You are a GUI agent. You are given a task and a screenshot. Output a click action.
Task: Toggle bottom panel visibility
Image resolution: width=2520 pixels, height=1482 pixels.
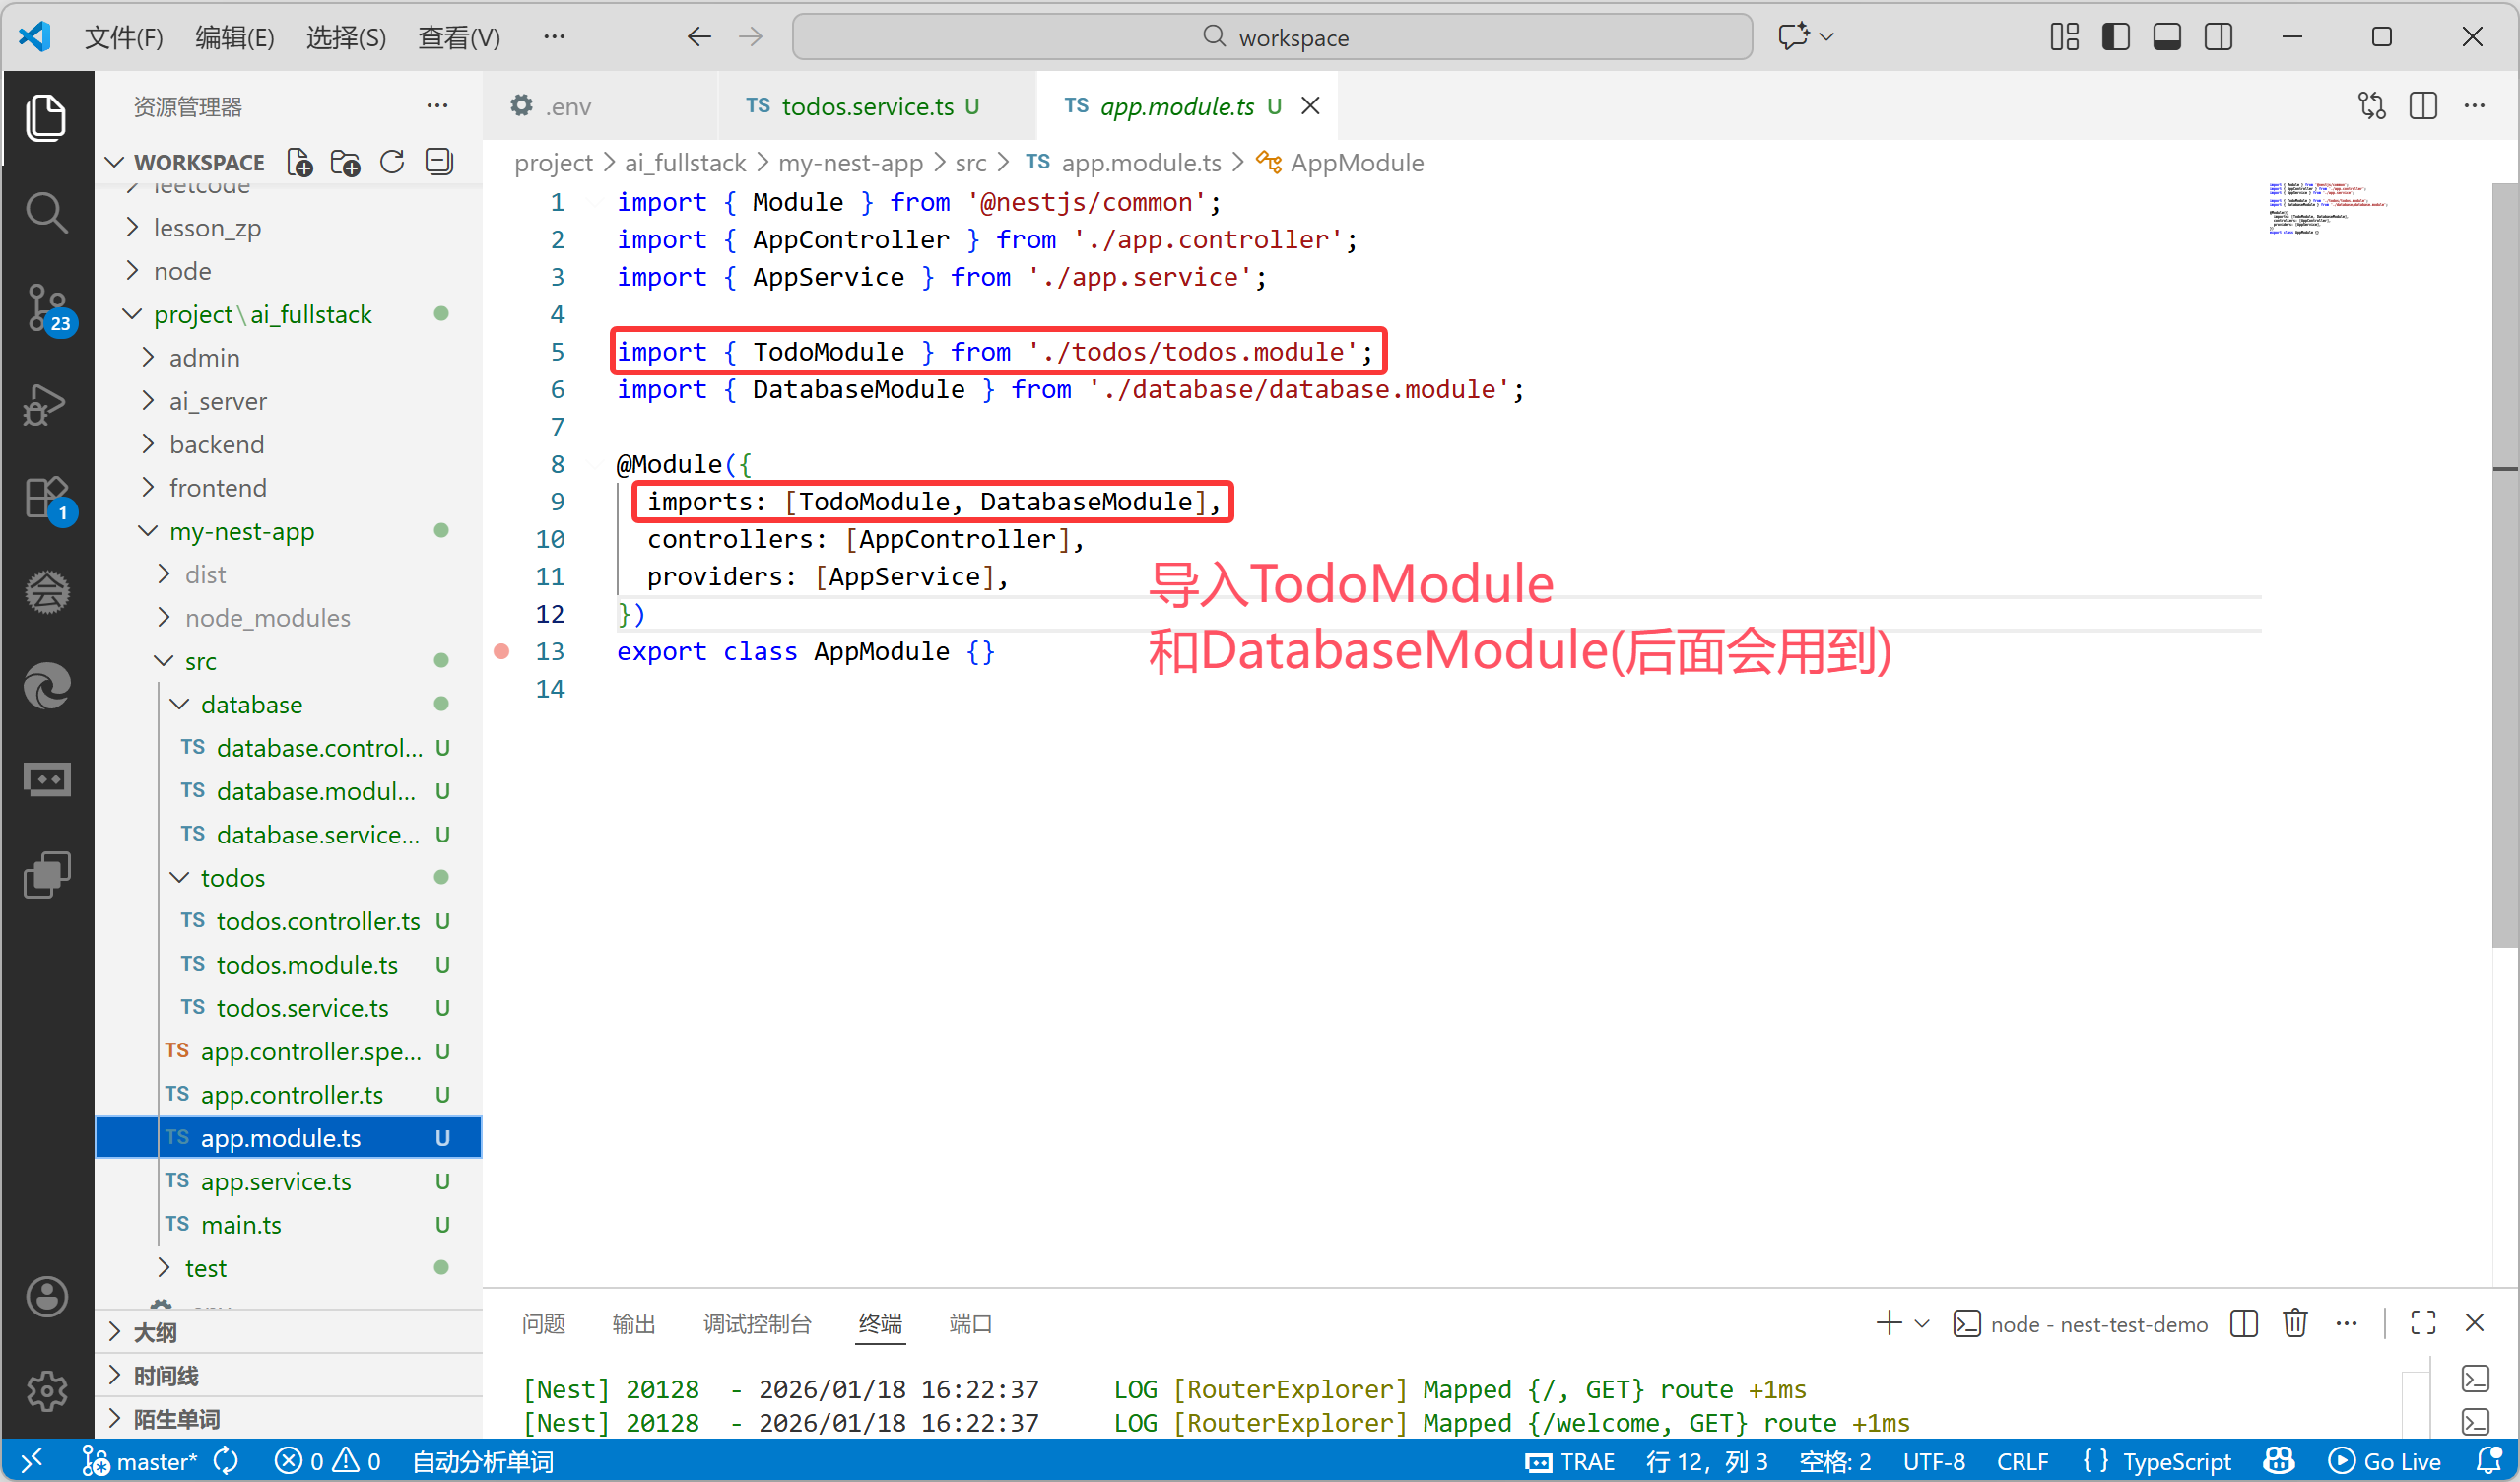(2167, 37)
